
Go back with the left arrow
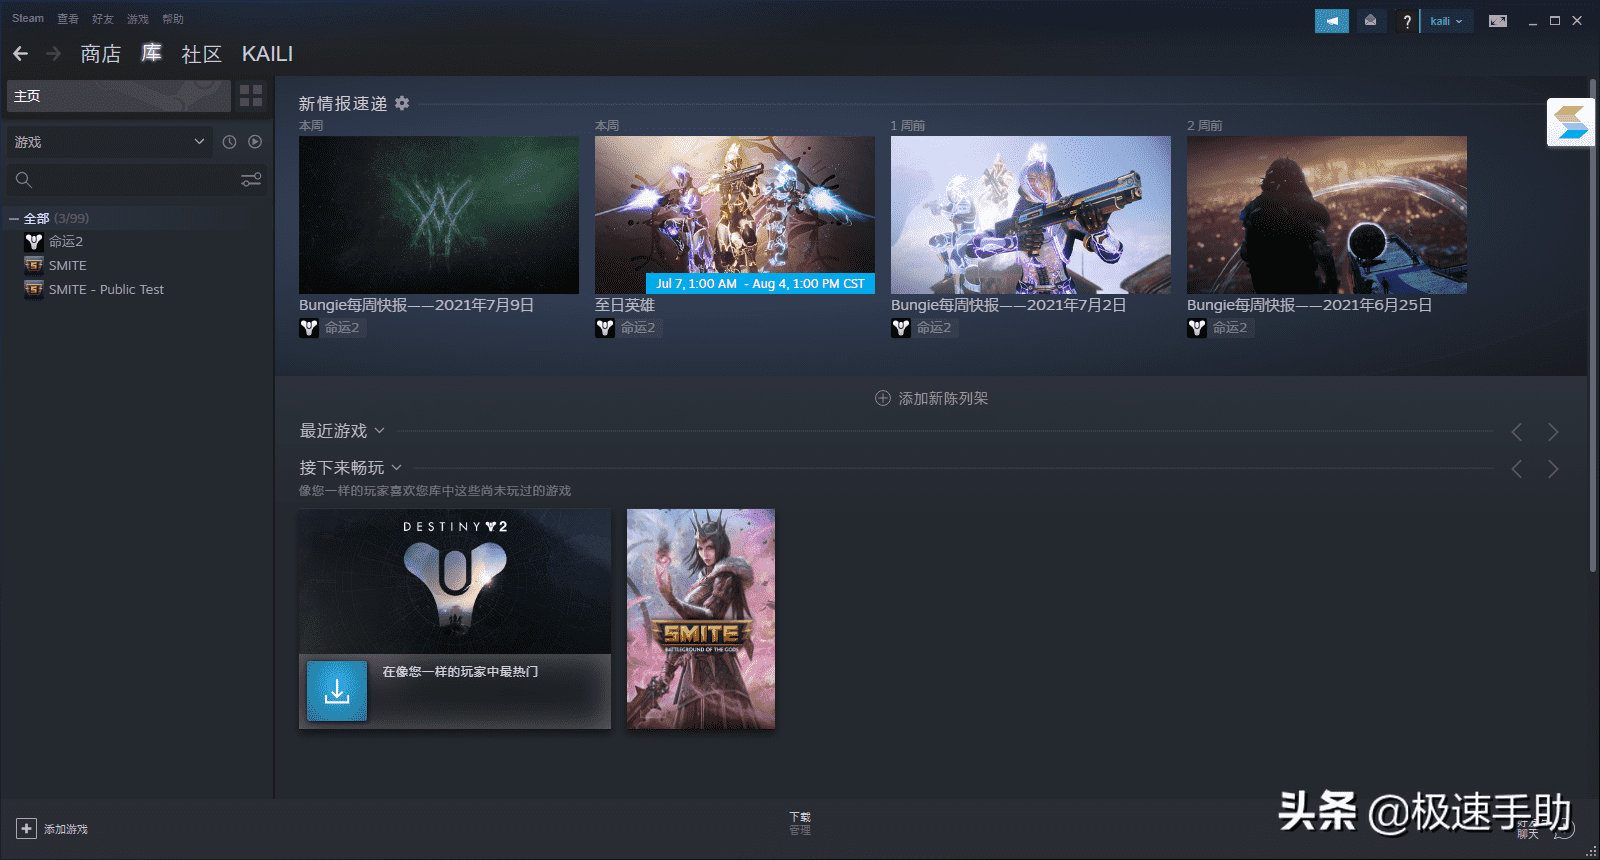(21, 54)
